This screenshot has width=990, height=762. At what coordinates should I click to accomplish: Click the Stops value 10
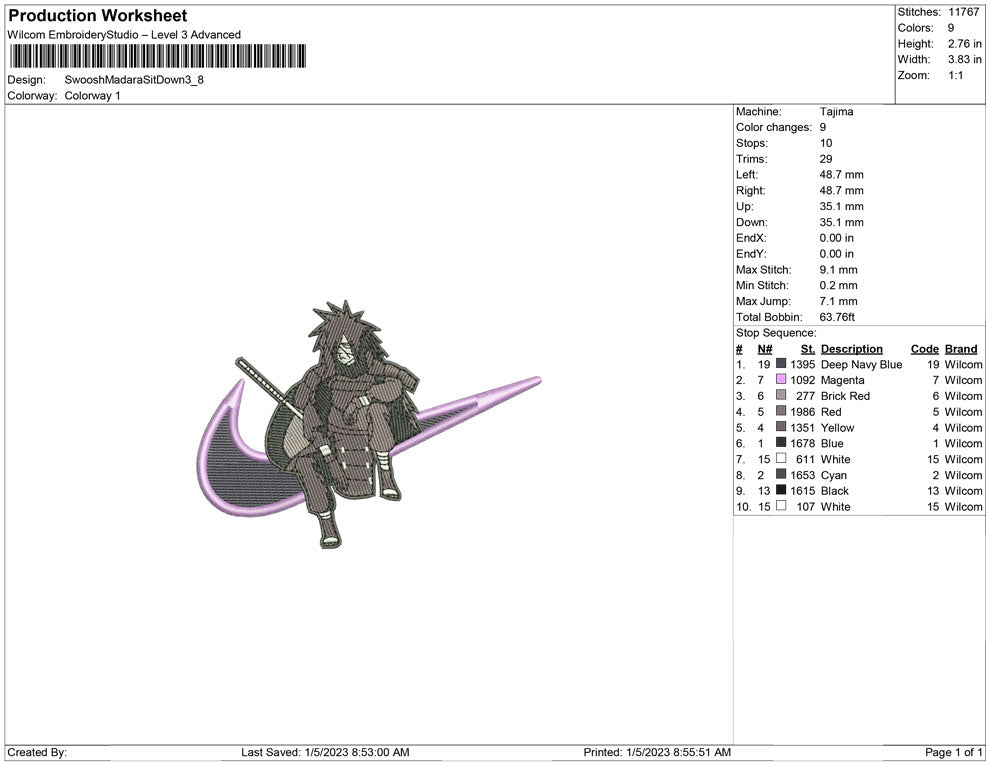826,143
